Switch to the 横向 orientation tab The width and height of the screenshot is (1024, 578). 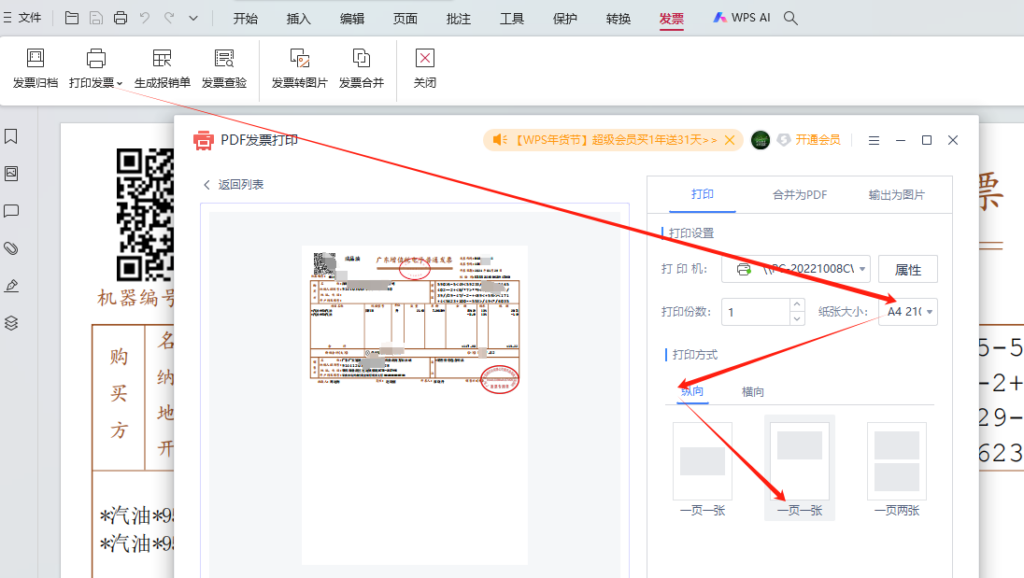[x=752, y=392]
